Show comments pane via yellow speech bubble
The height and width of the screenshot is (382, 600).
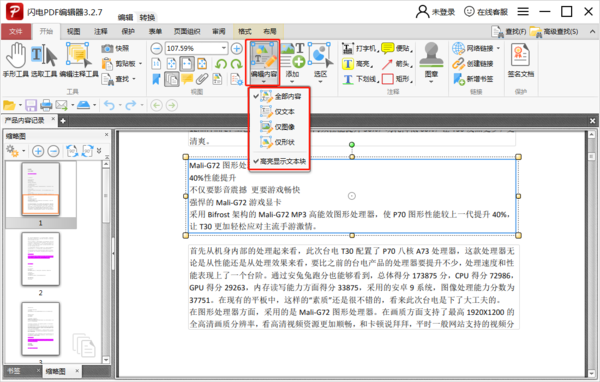[x=187, y=79]
